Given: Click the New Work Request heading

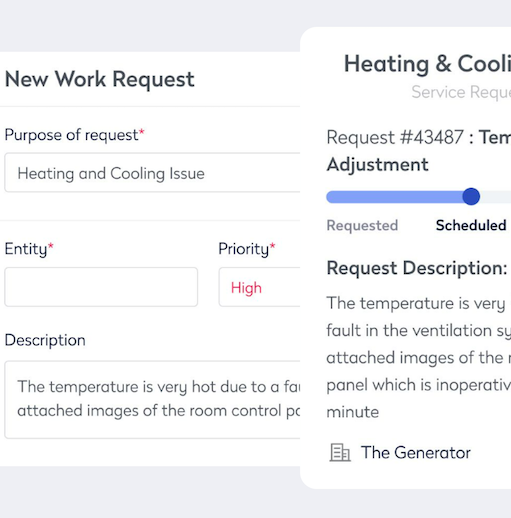Looking at the screenshot, I should (x=100, y=79).
